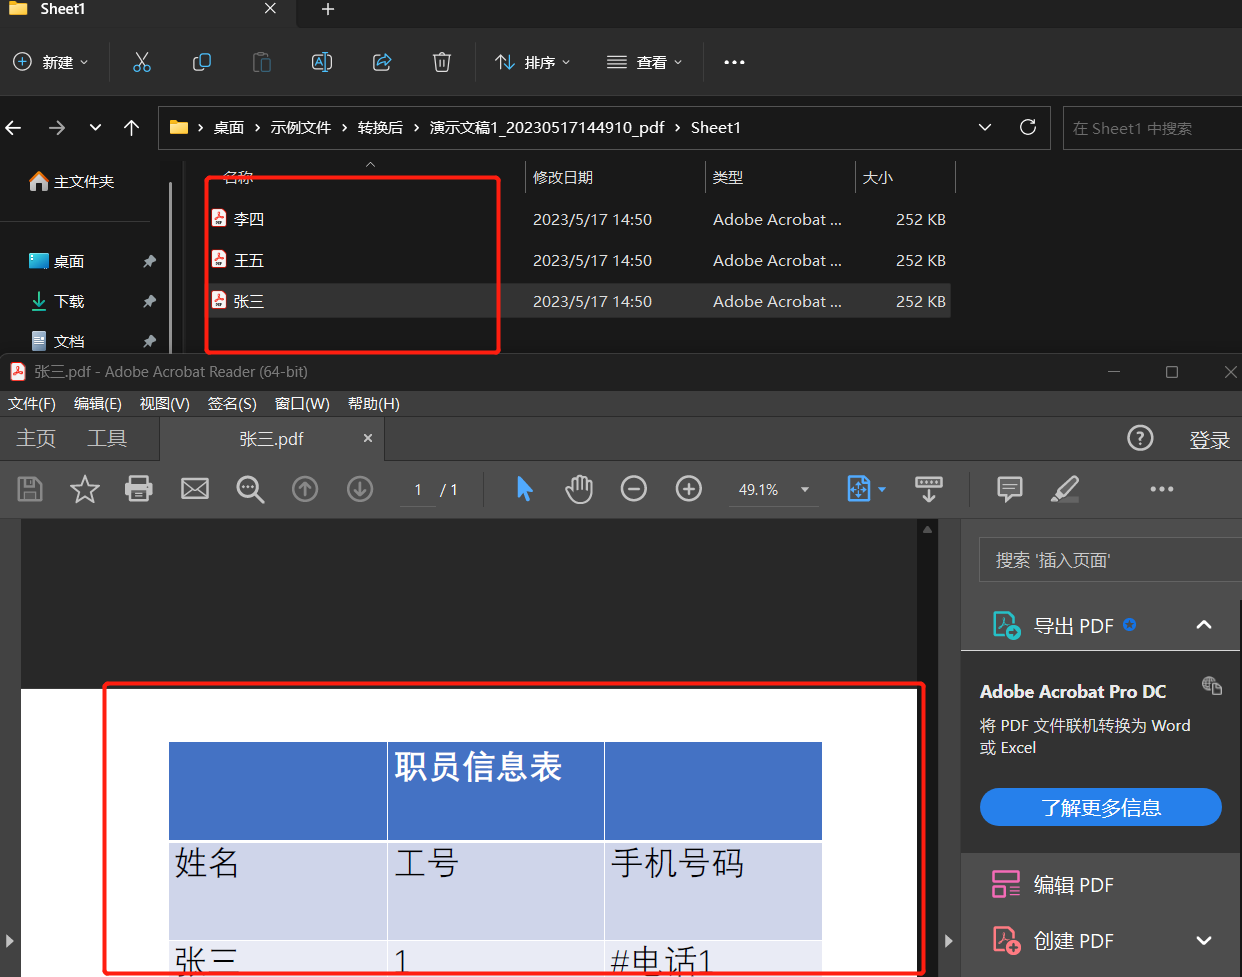Click the zoom in plus icon
The width and height of the screenshot is (1242, 977).
[689, 489]
